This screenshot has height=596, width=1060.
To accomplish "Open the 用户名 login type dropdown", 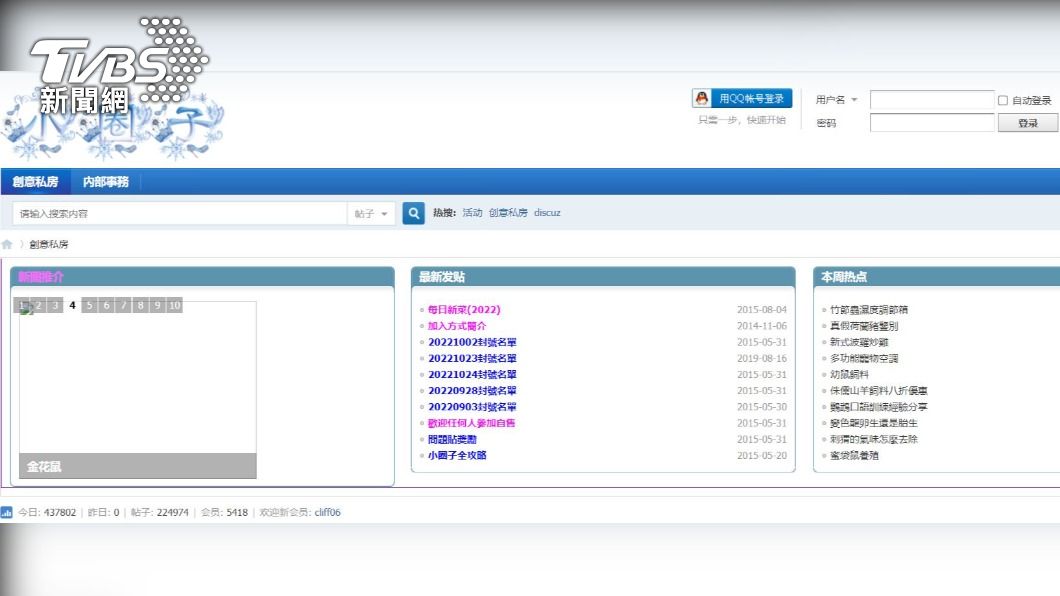I will (837, 100).
